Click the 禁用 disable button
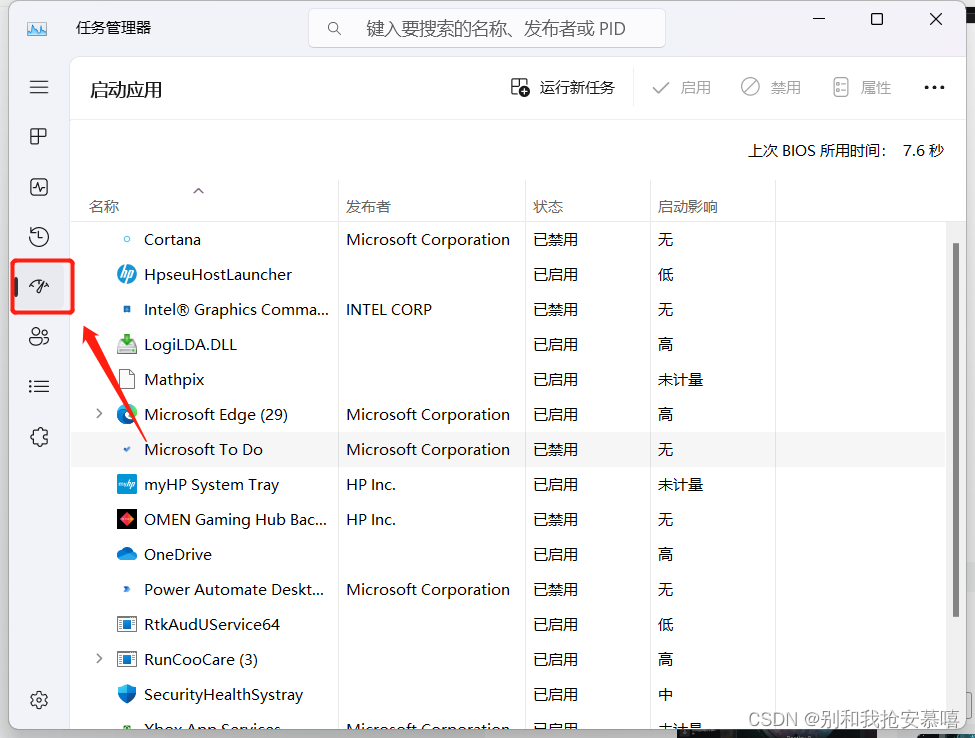The width and height of the screenshot is (975, 738). click(x=771, y=88)
